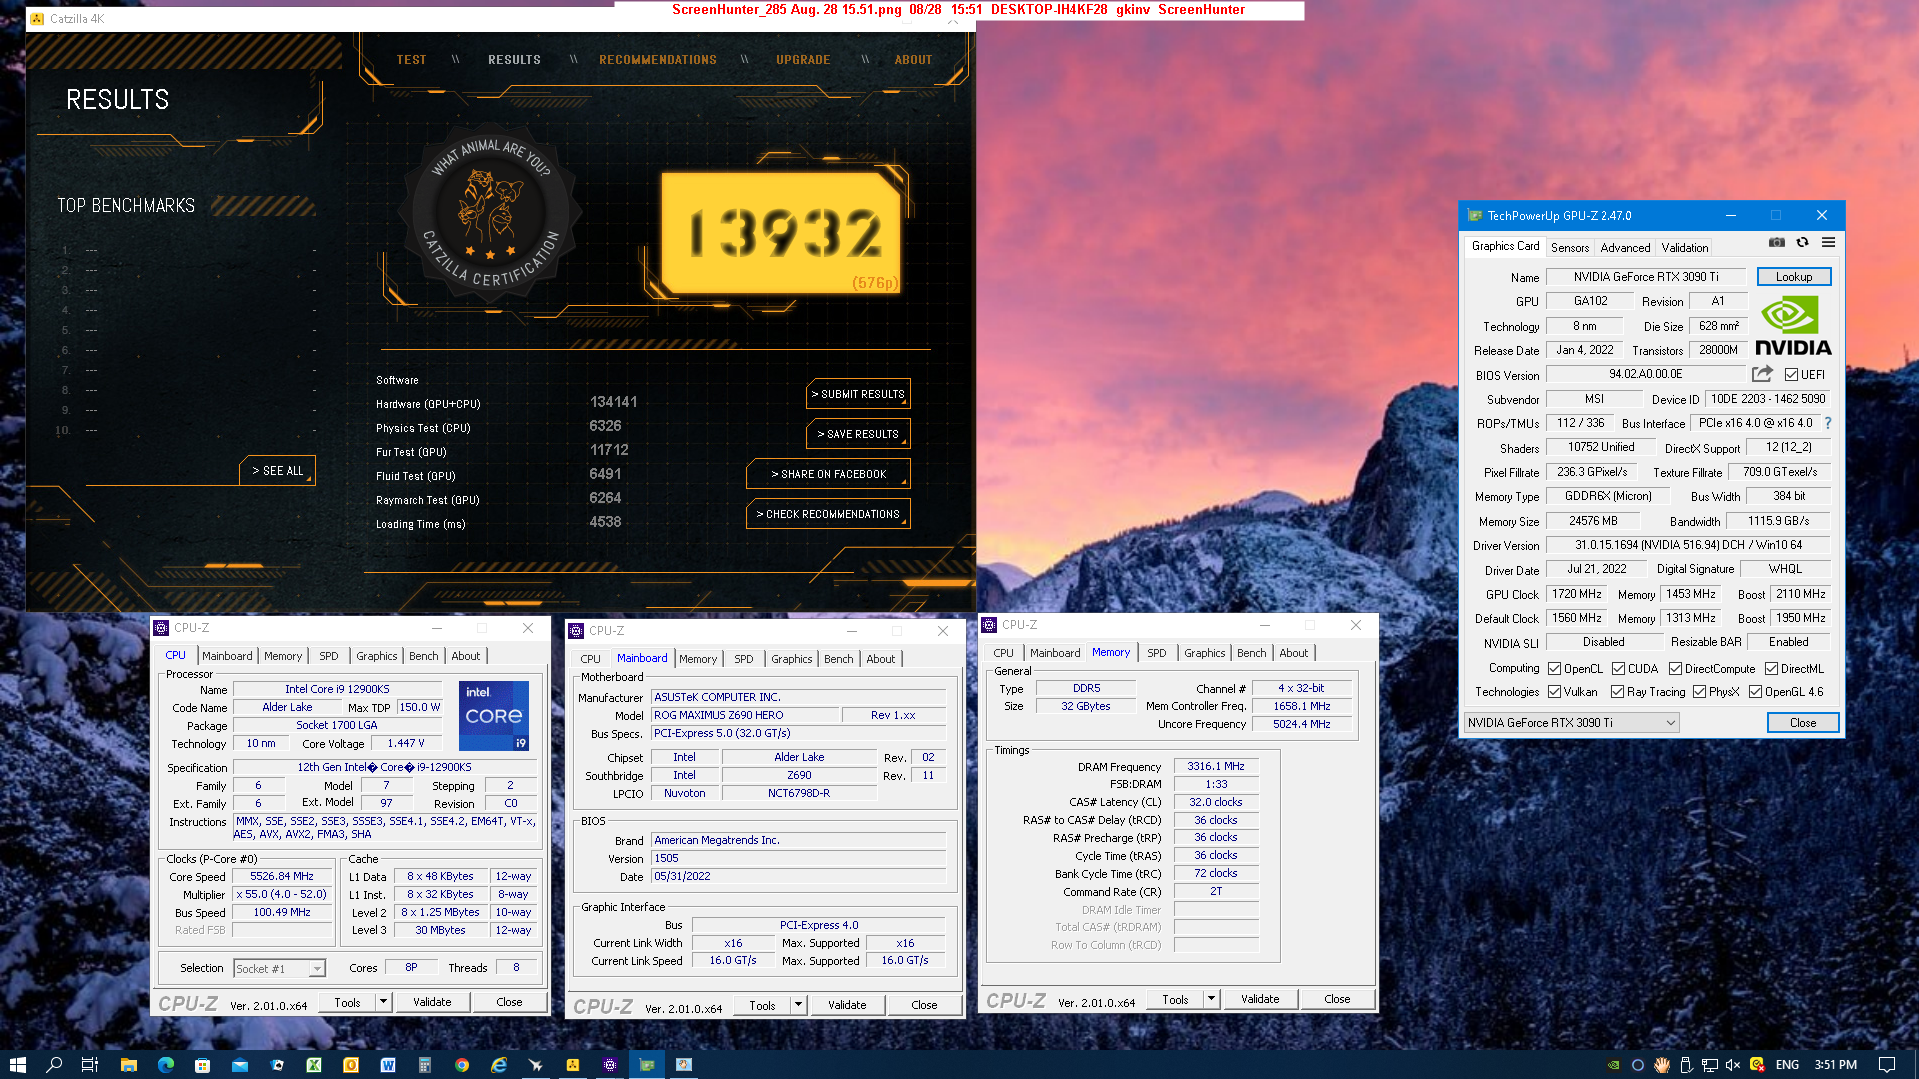Toggle the Ray Tracing checkbox
The image size is (1919, 1079).
click(x=1617, y=692)
